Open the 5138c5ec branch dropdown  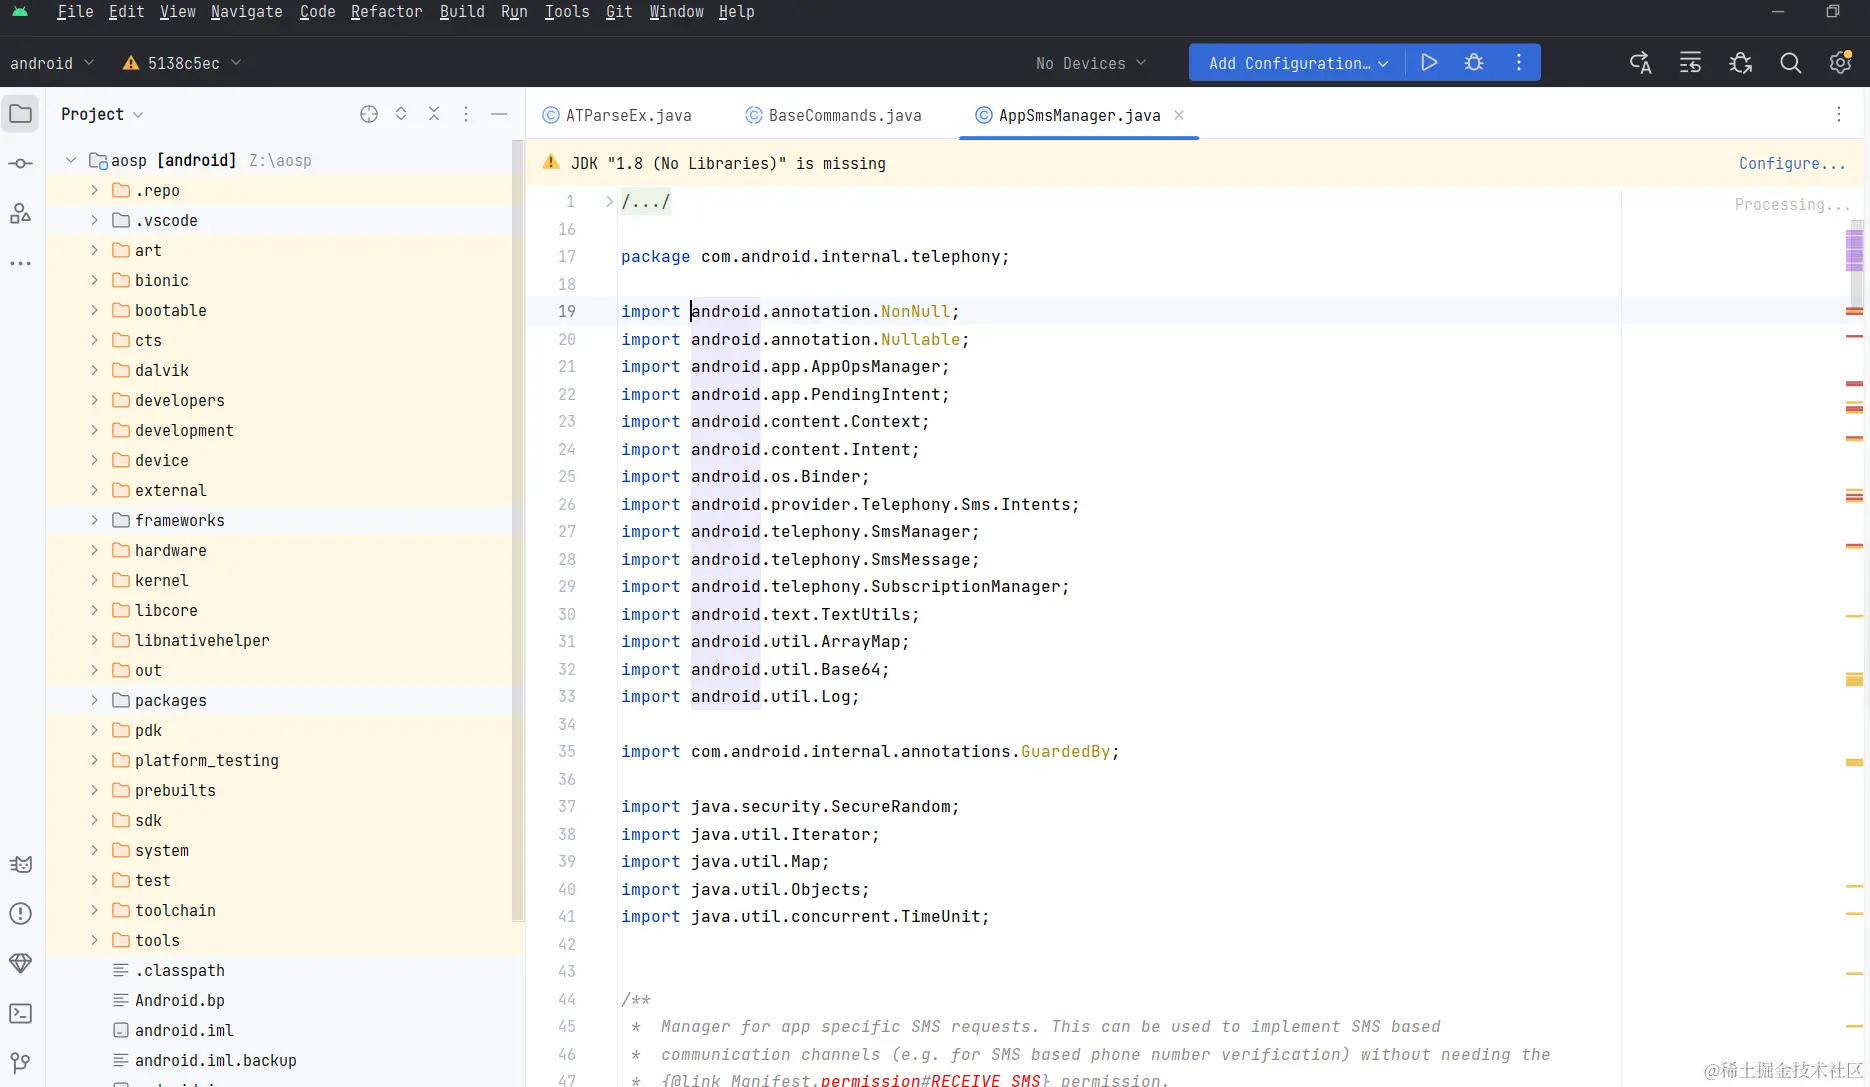point(182,63)
